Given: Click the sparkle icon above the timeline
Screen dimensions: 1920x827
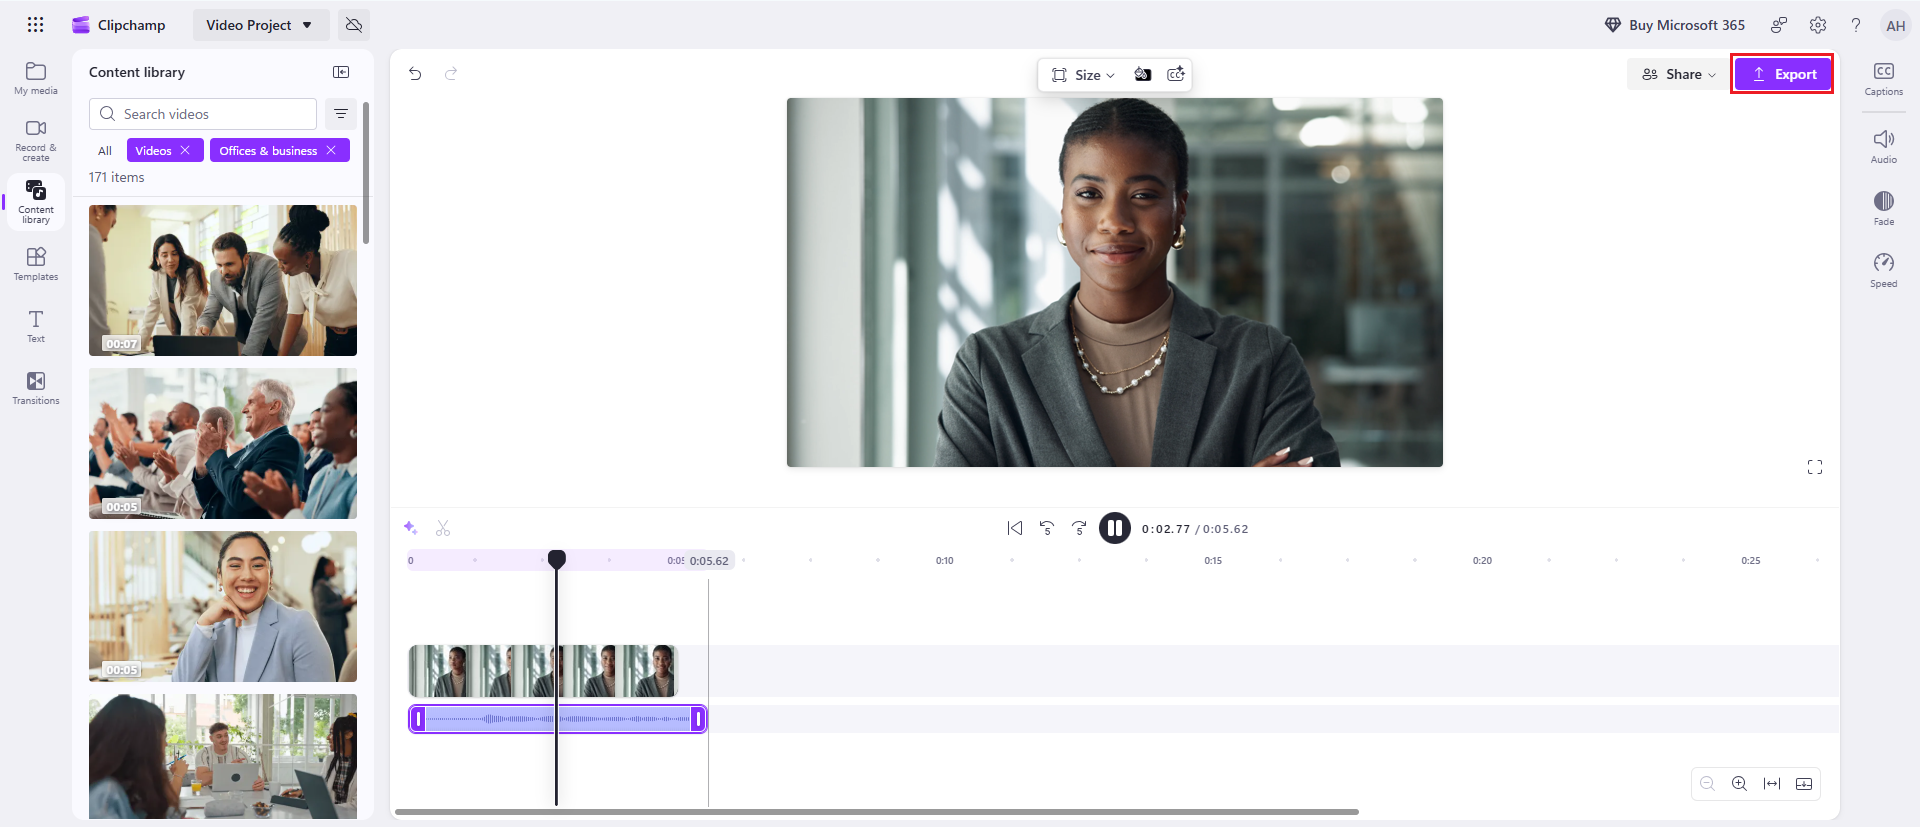Looking at the screenshot, I should 410,528.
